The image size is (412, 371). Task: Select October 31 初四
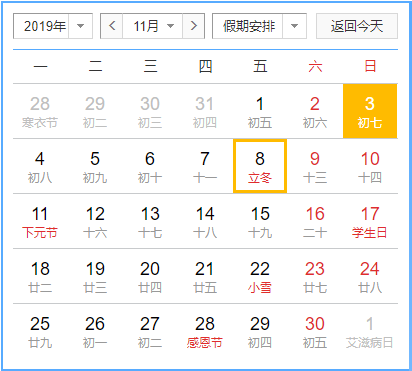[205, 111]
